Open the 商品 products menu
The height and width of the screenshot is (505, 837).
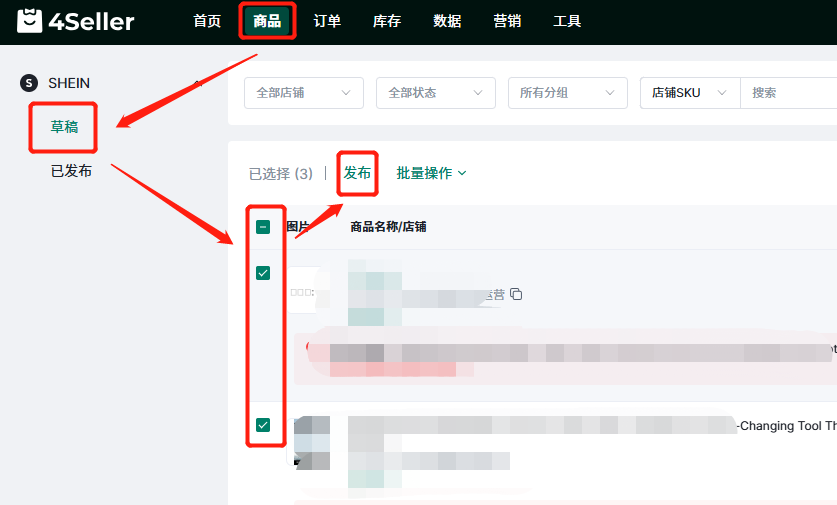pyautogui.click(x=267, y=21)
